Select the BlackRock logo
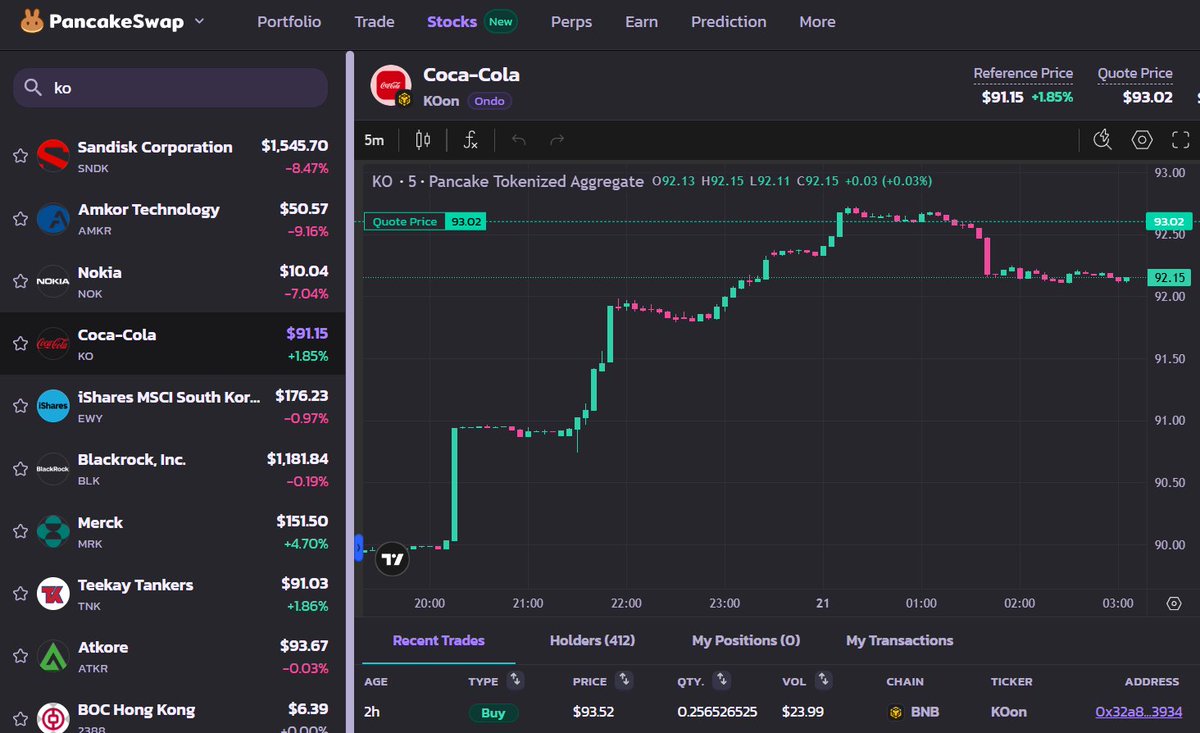 (53, 468)
